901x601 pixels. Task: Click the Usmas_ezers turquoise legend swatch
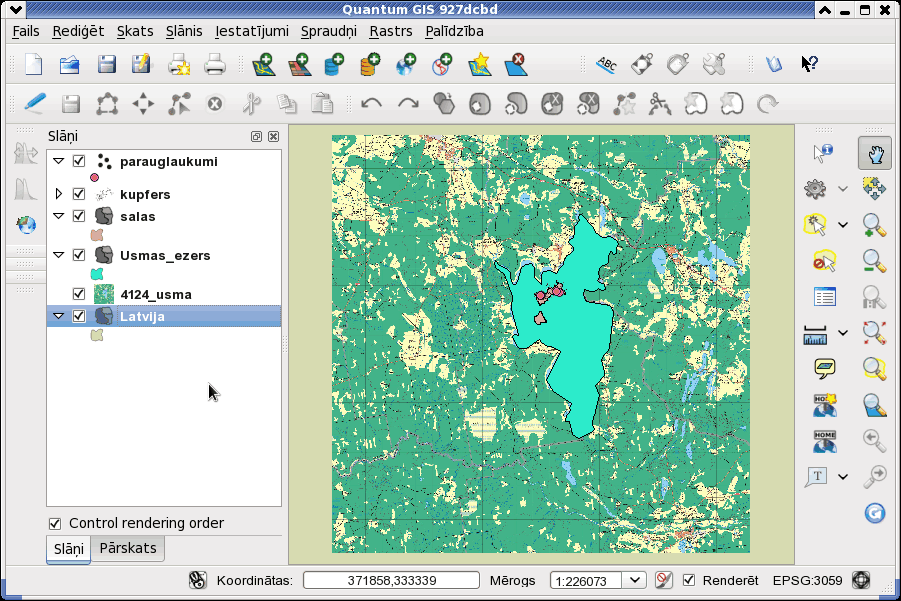click(x=97, y=274)
